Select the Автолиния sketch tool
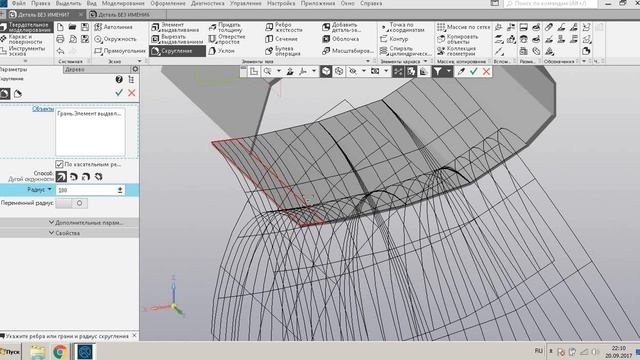 (113, 27)
